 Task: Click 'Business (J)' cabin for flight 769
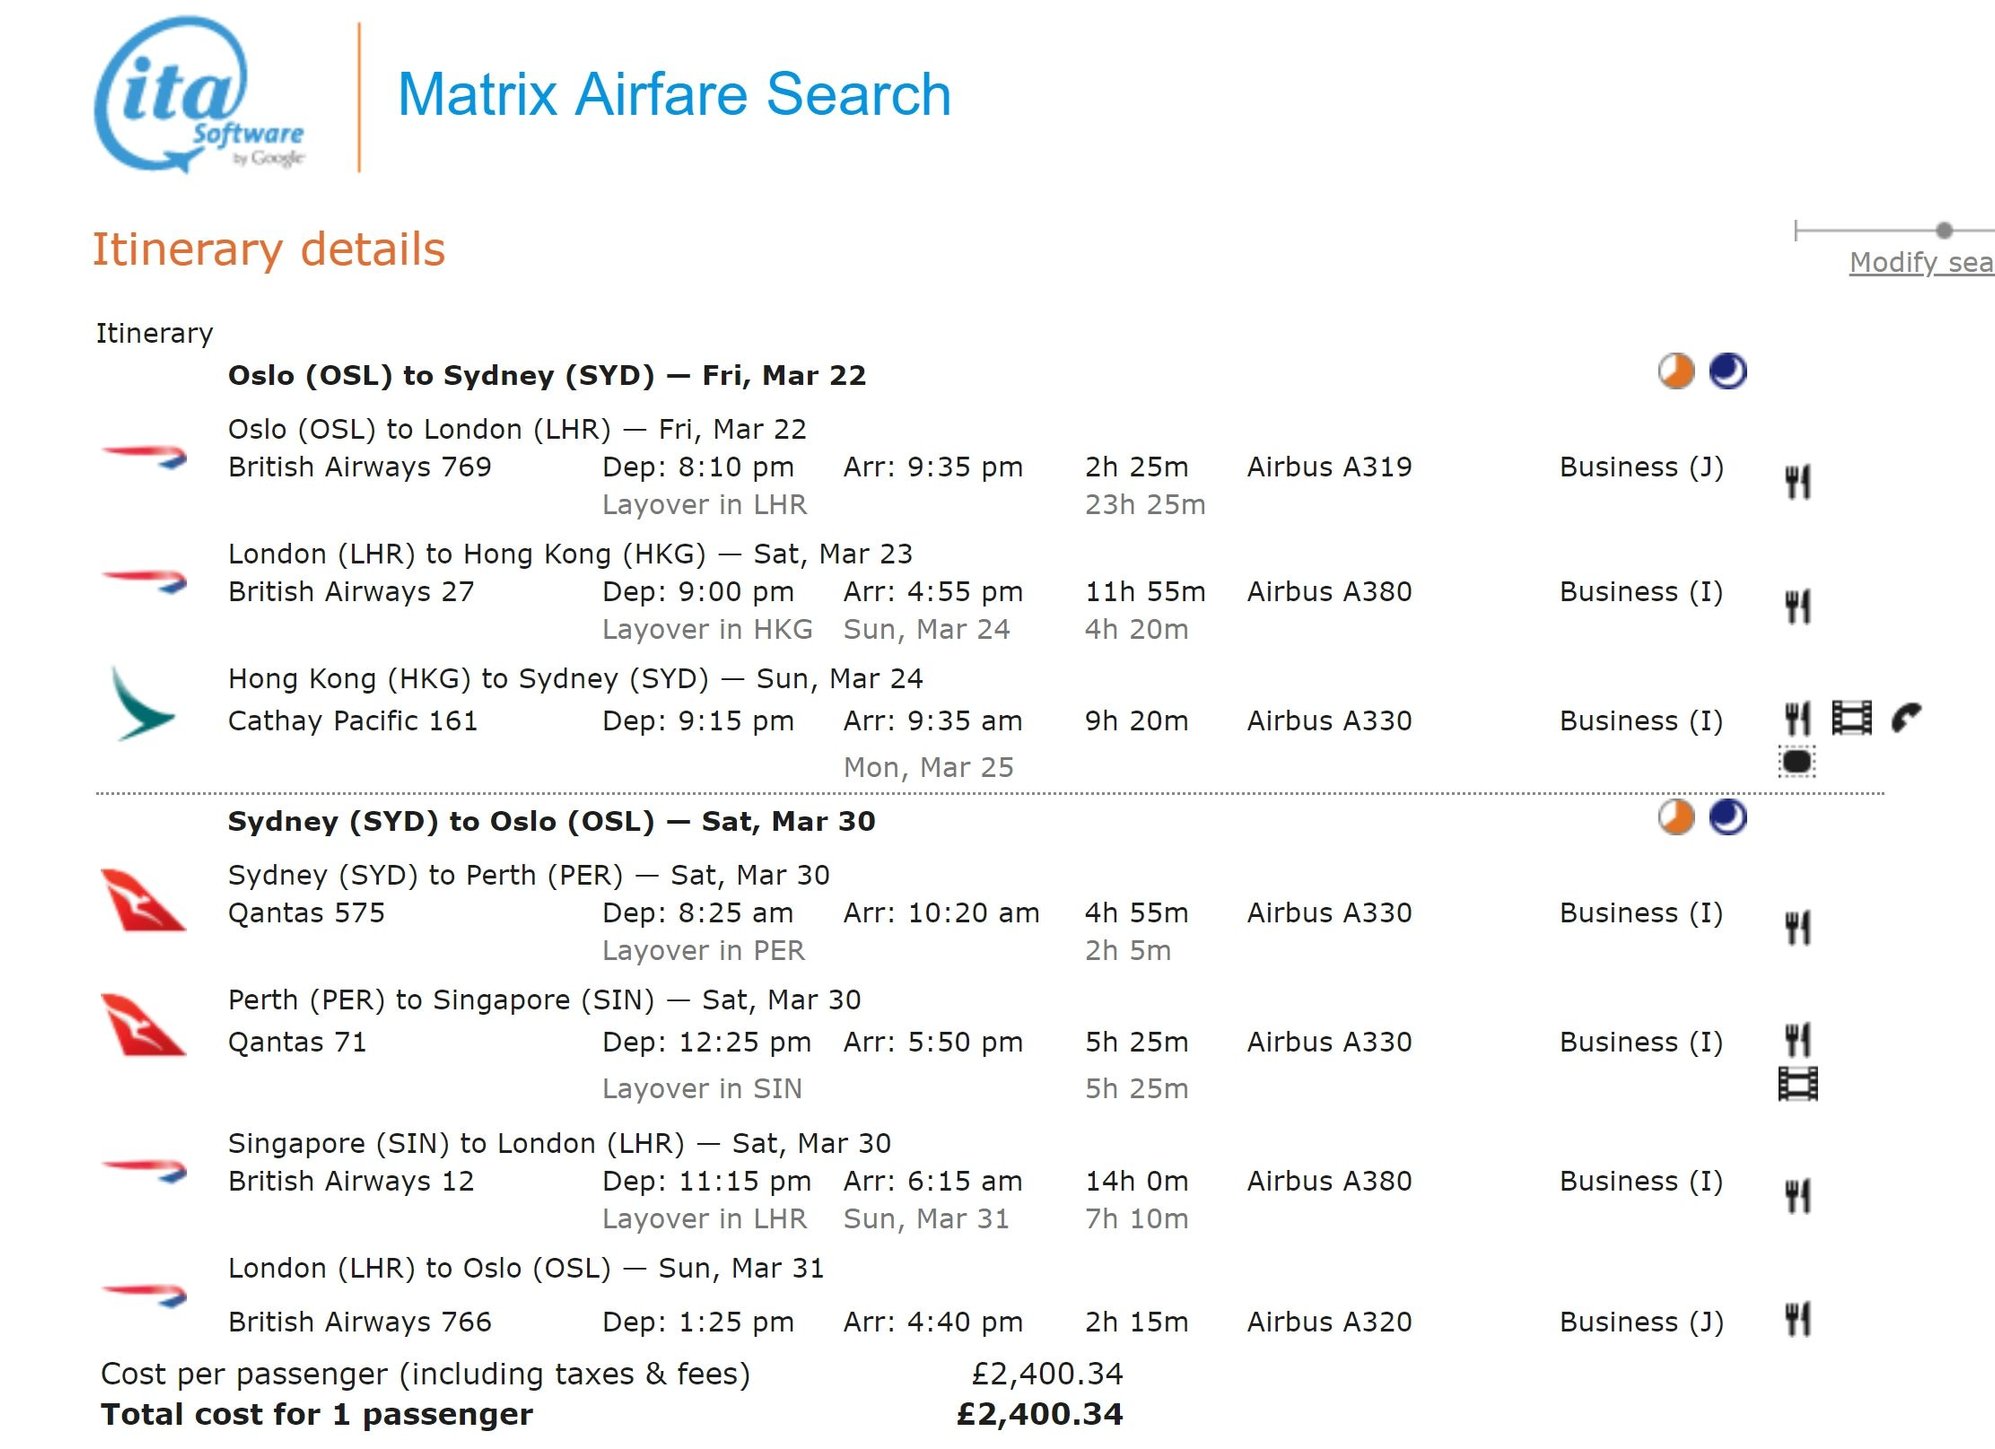coord(1641,467)
